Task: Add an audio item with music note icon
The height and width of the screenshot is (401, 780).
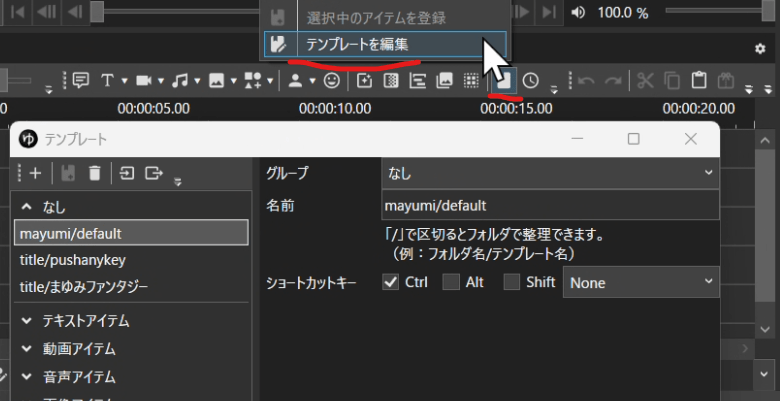Action: 180,80
